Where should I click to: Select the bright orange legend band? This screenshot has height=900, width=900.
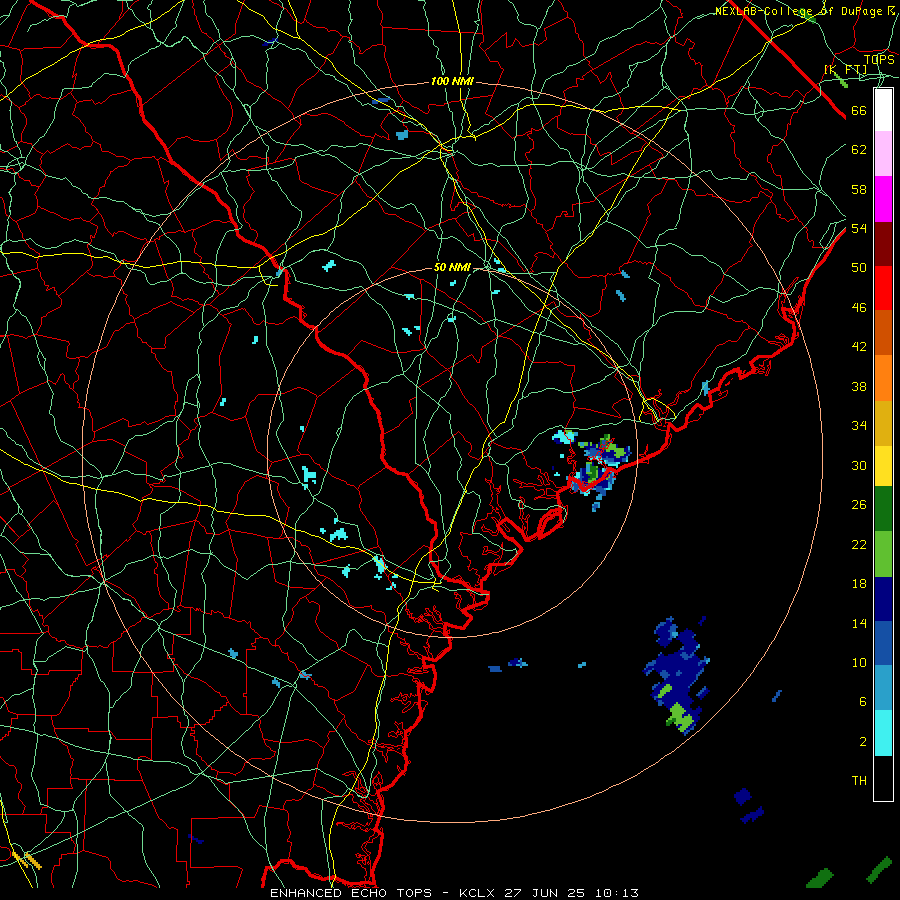click(883, 378)
